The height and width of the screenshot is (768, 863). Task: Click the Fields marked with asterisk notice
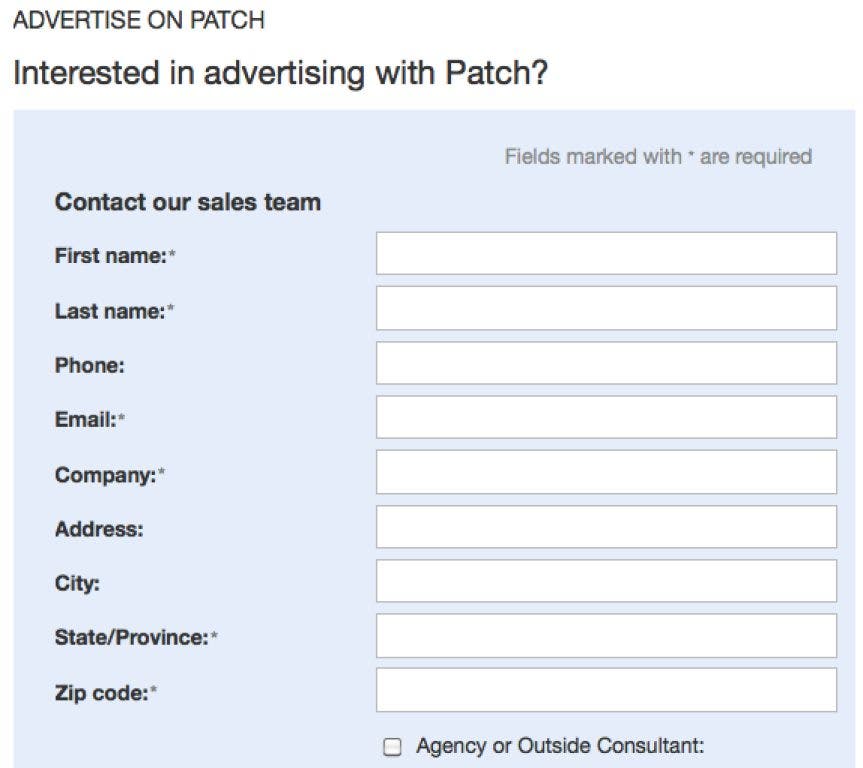657,156
